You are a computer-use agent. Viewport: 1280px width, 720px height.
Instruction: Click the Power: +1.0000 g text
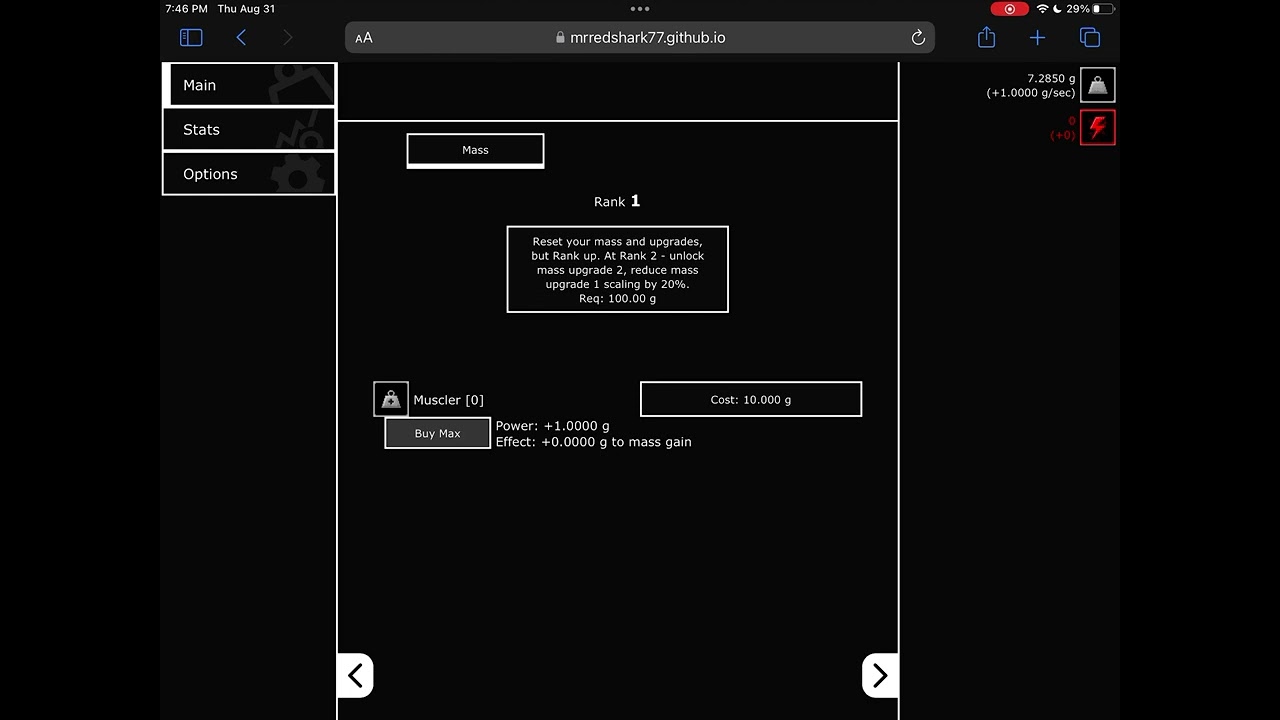tap(553, 426)
